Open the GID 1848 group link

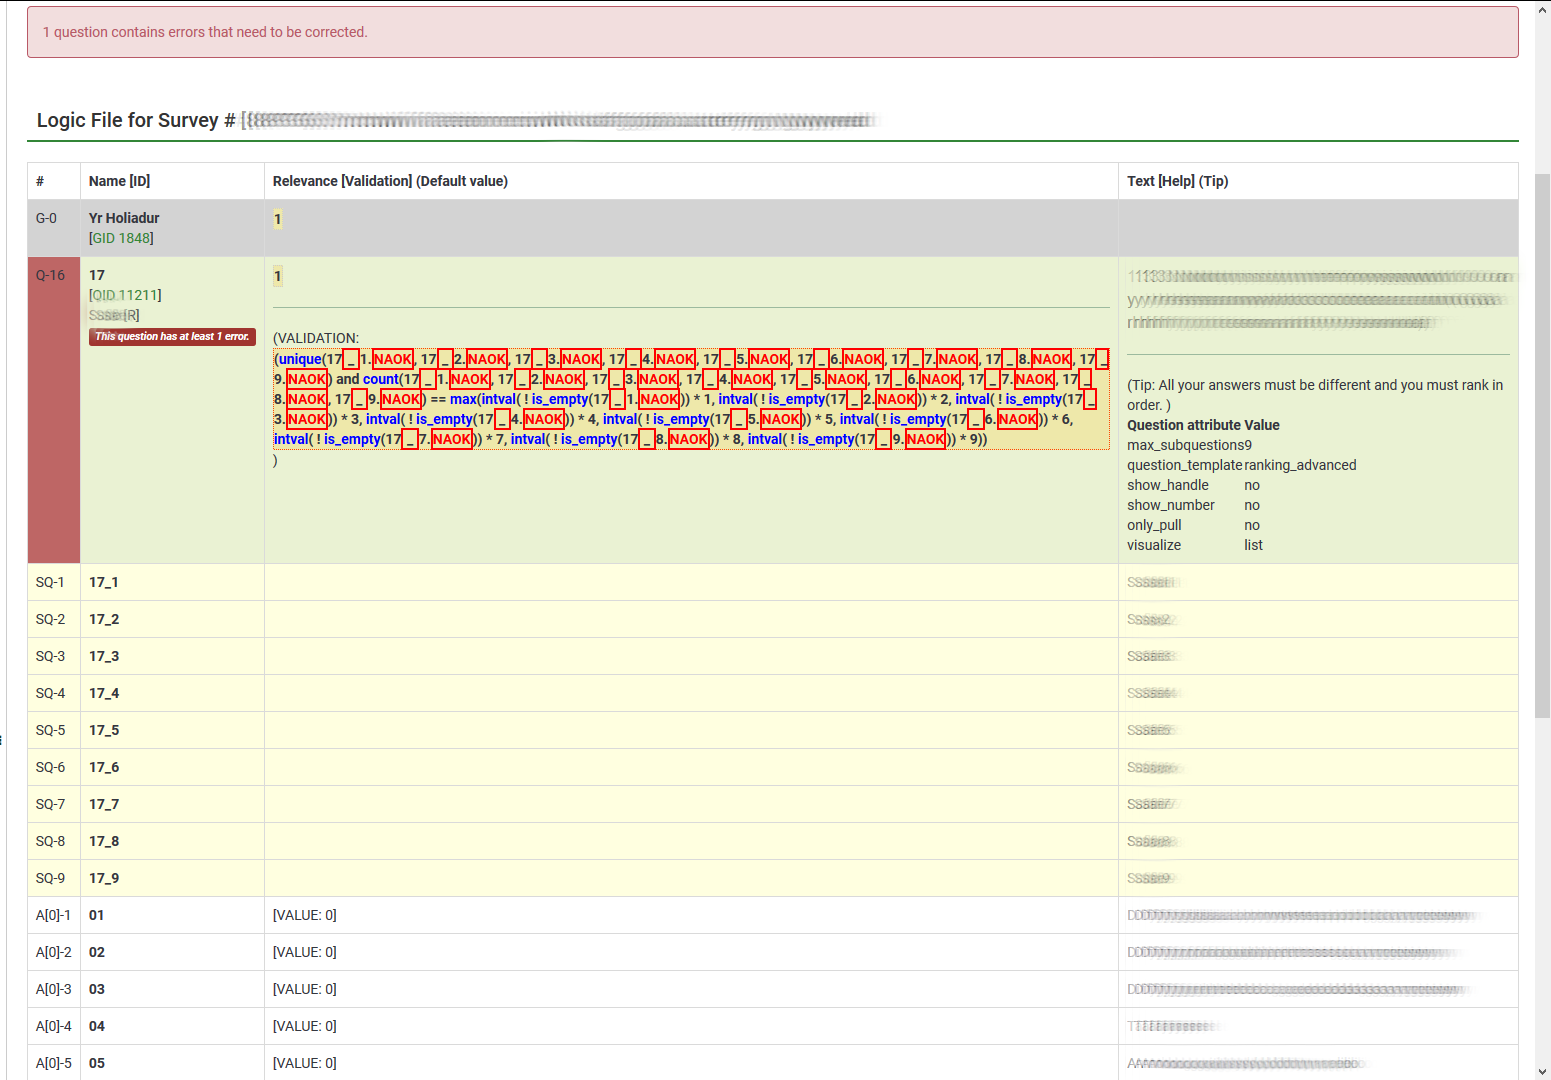[x=122, y=238]
